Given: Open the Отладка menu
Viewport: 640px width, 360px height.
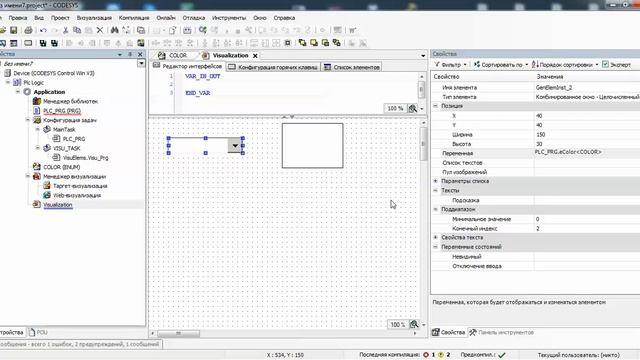Looking at the screenshot, I should (193, 18).
